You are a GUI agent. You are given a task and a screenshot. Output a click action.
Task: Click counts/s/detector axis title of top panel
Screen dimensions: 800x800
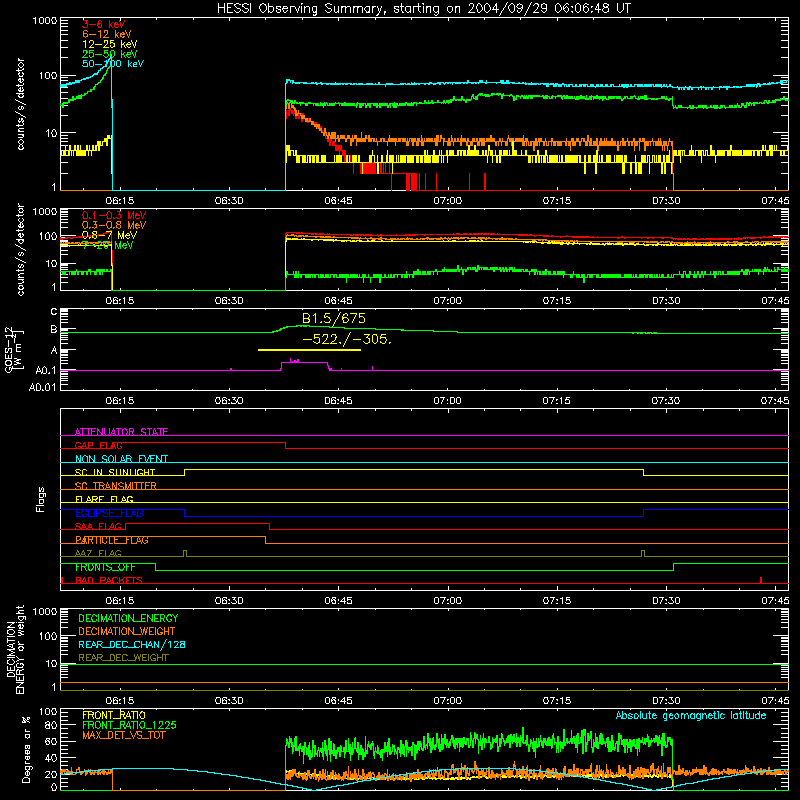[20, 104]
